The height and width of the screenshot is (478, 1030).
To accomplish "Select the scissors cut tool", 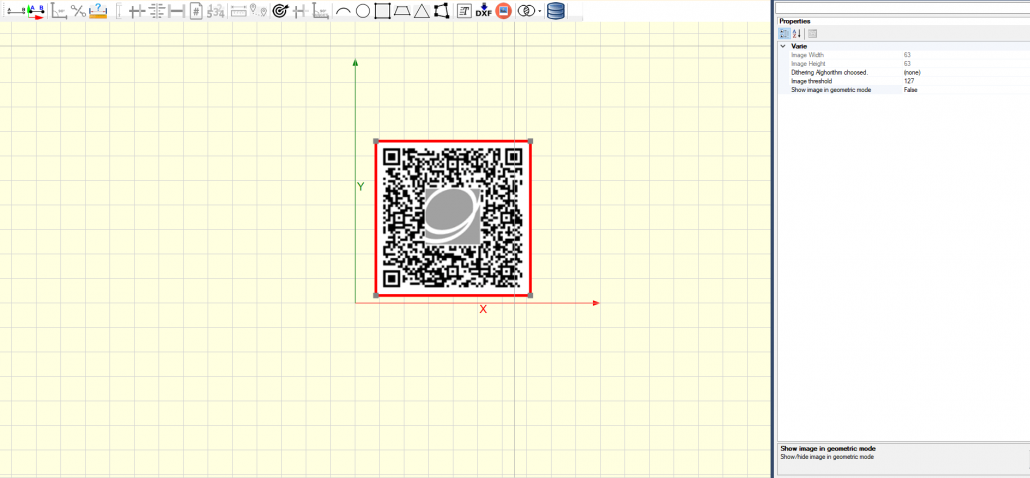I will coord(78,11).
